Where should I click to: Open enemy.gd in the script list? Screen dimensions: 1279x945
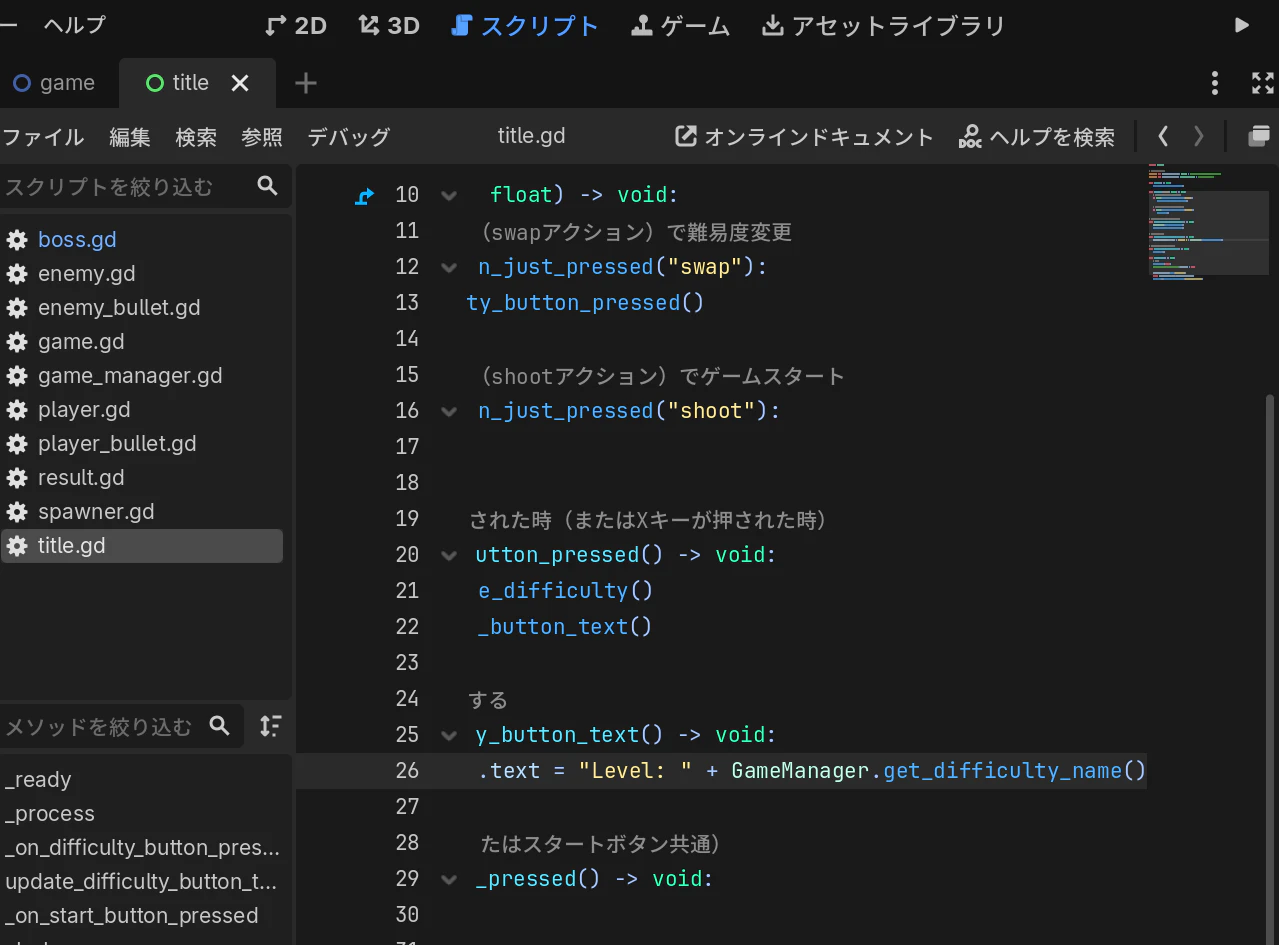coord(86,274)
